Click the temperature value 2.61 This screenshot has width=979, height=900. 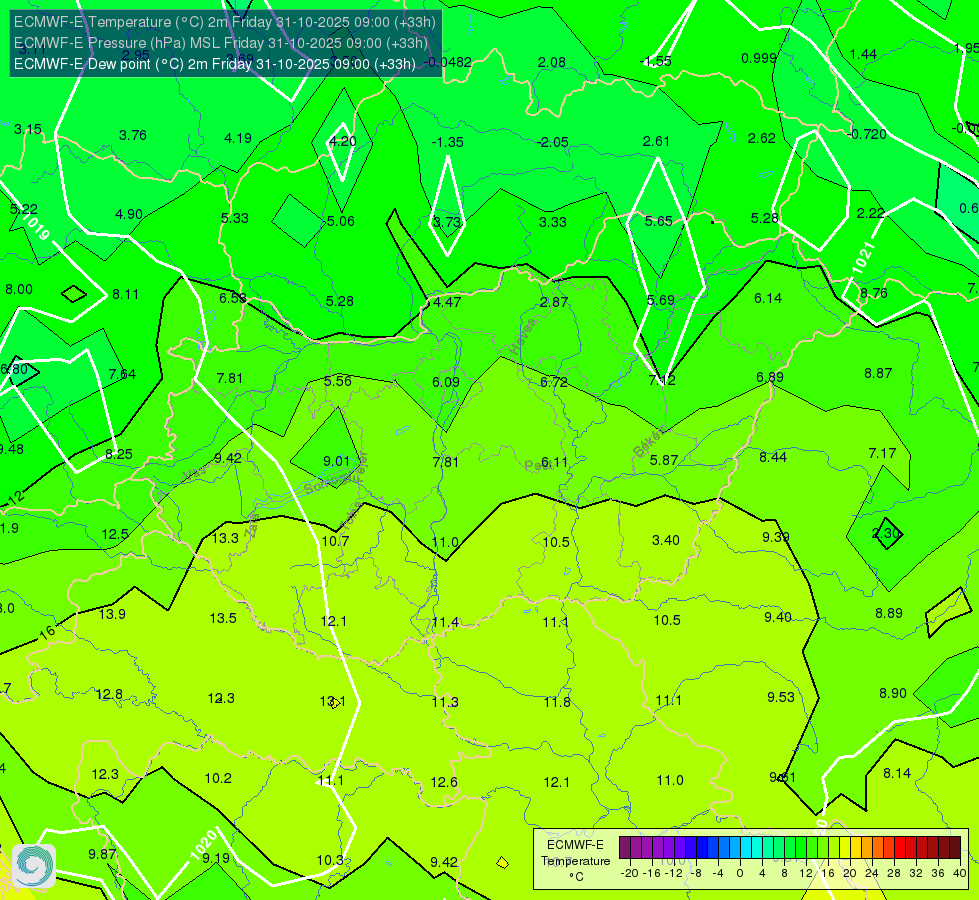tap(656, 142)
